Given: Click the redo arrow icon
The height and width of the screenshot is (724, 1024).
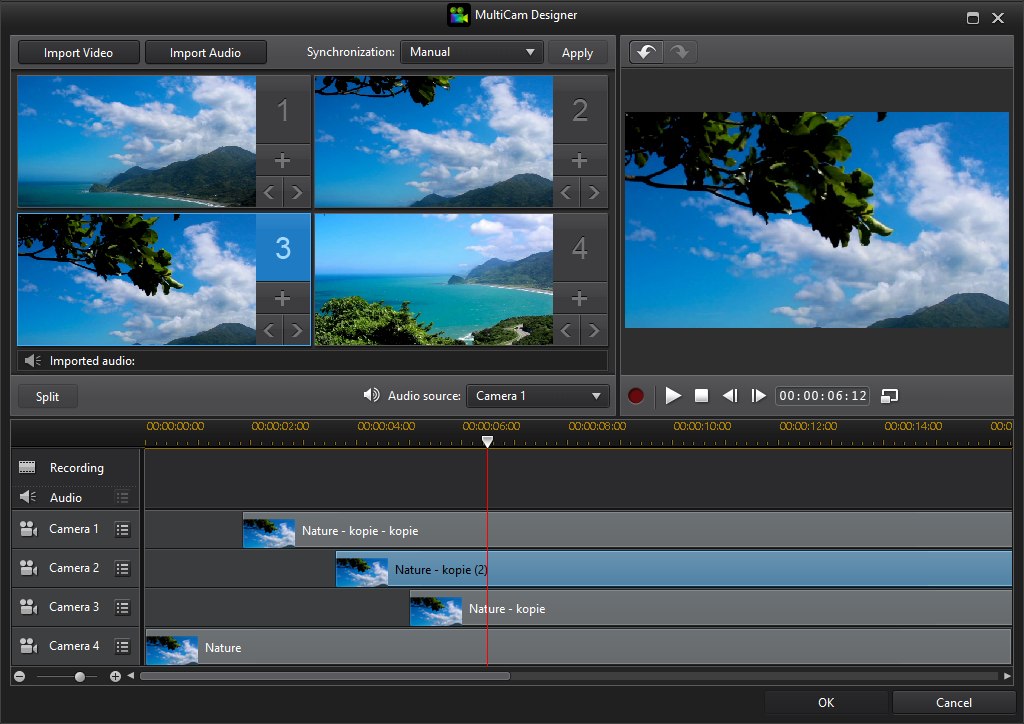Looking at the screenshot, I should point(680,52).
